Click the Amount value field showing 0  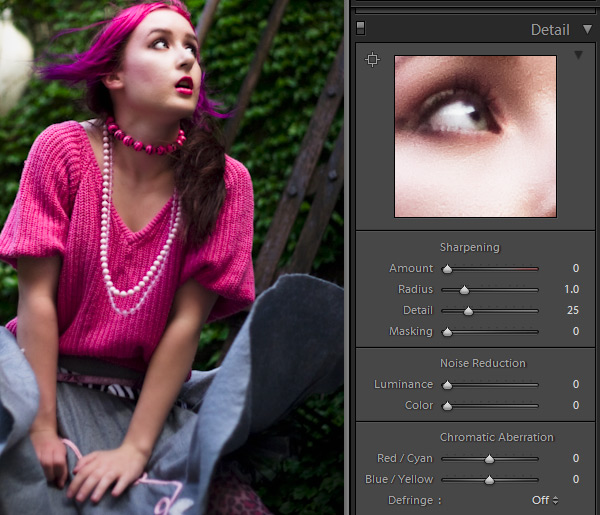pos(576,268)
